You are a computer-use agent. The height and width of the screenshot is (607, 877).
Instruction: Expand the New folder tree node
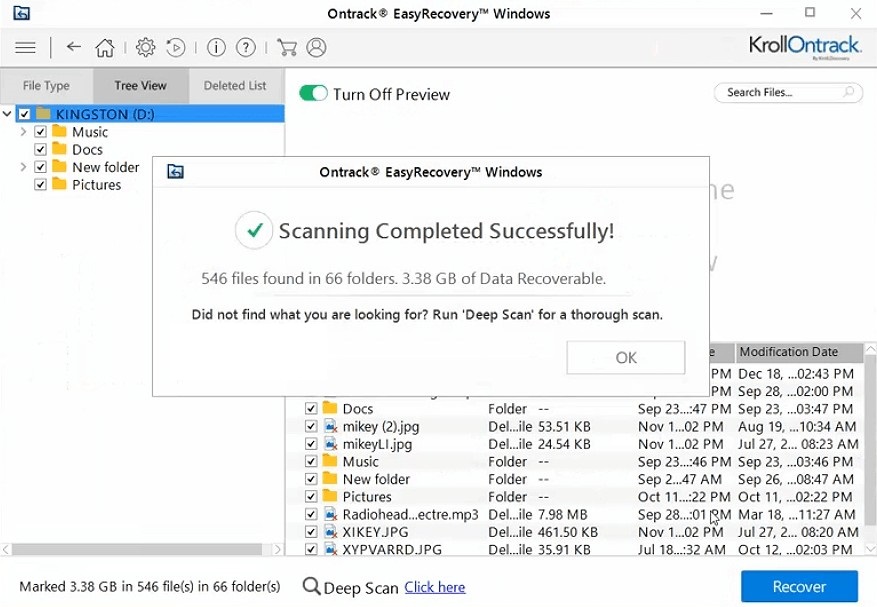[23, 167]
